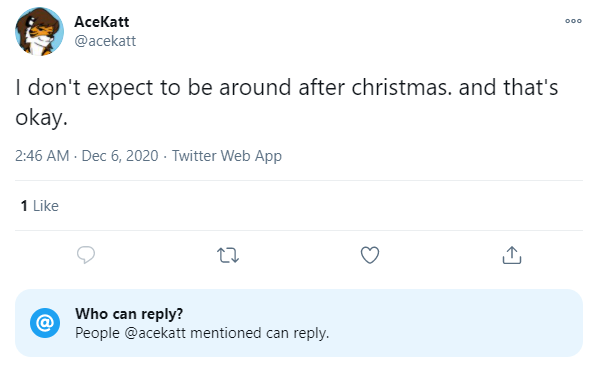Open the 2:46 AM timestamp link
594x366 pixels.
click(x=42, y=156)
